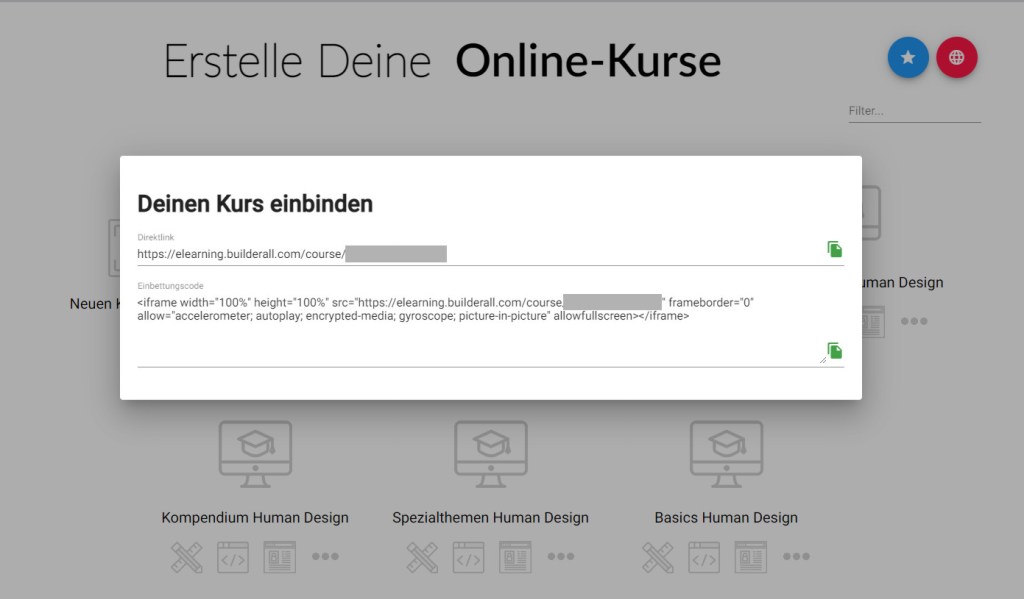Expand more options for Kompendium Human Design
Screen dimensions: 1024x599
click(325, 557)
